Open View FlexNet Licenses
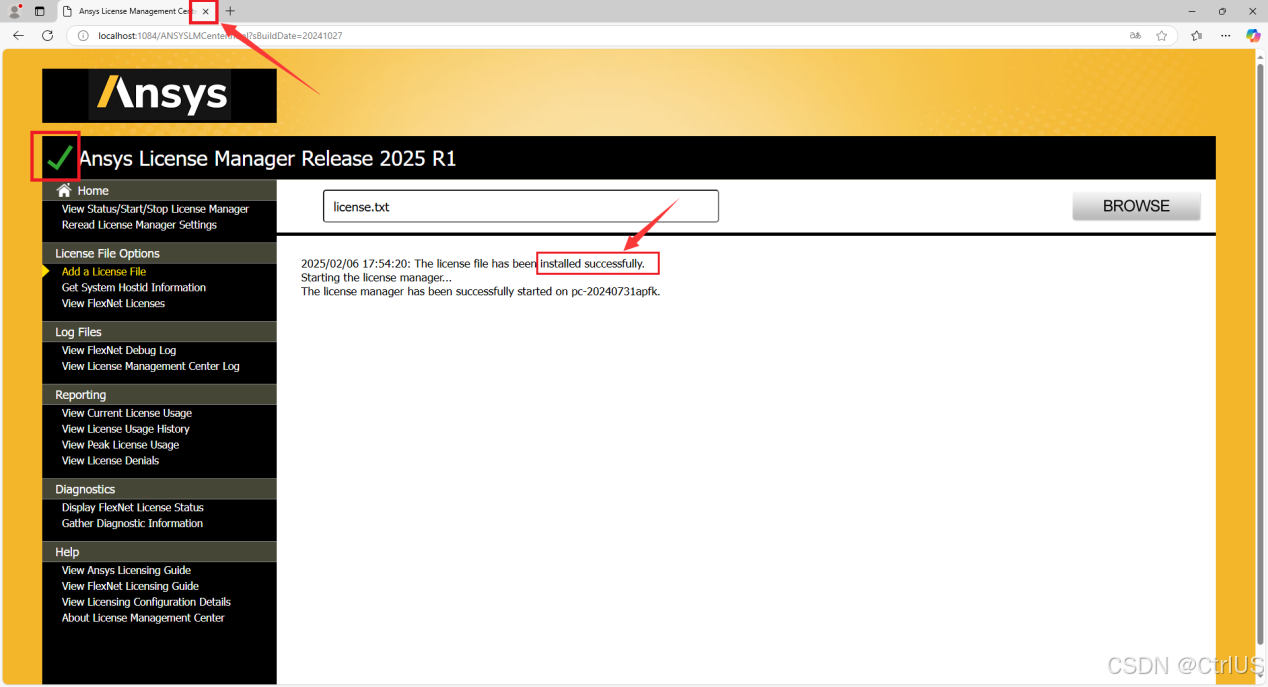 [113, 304]
